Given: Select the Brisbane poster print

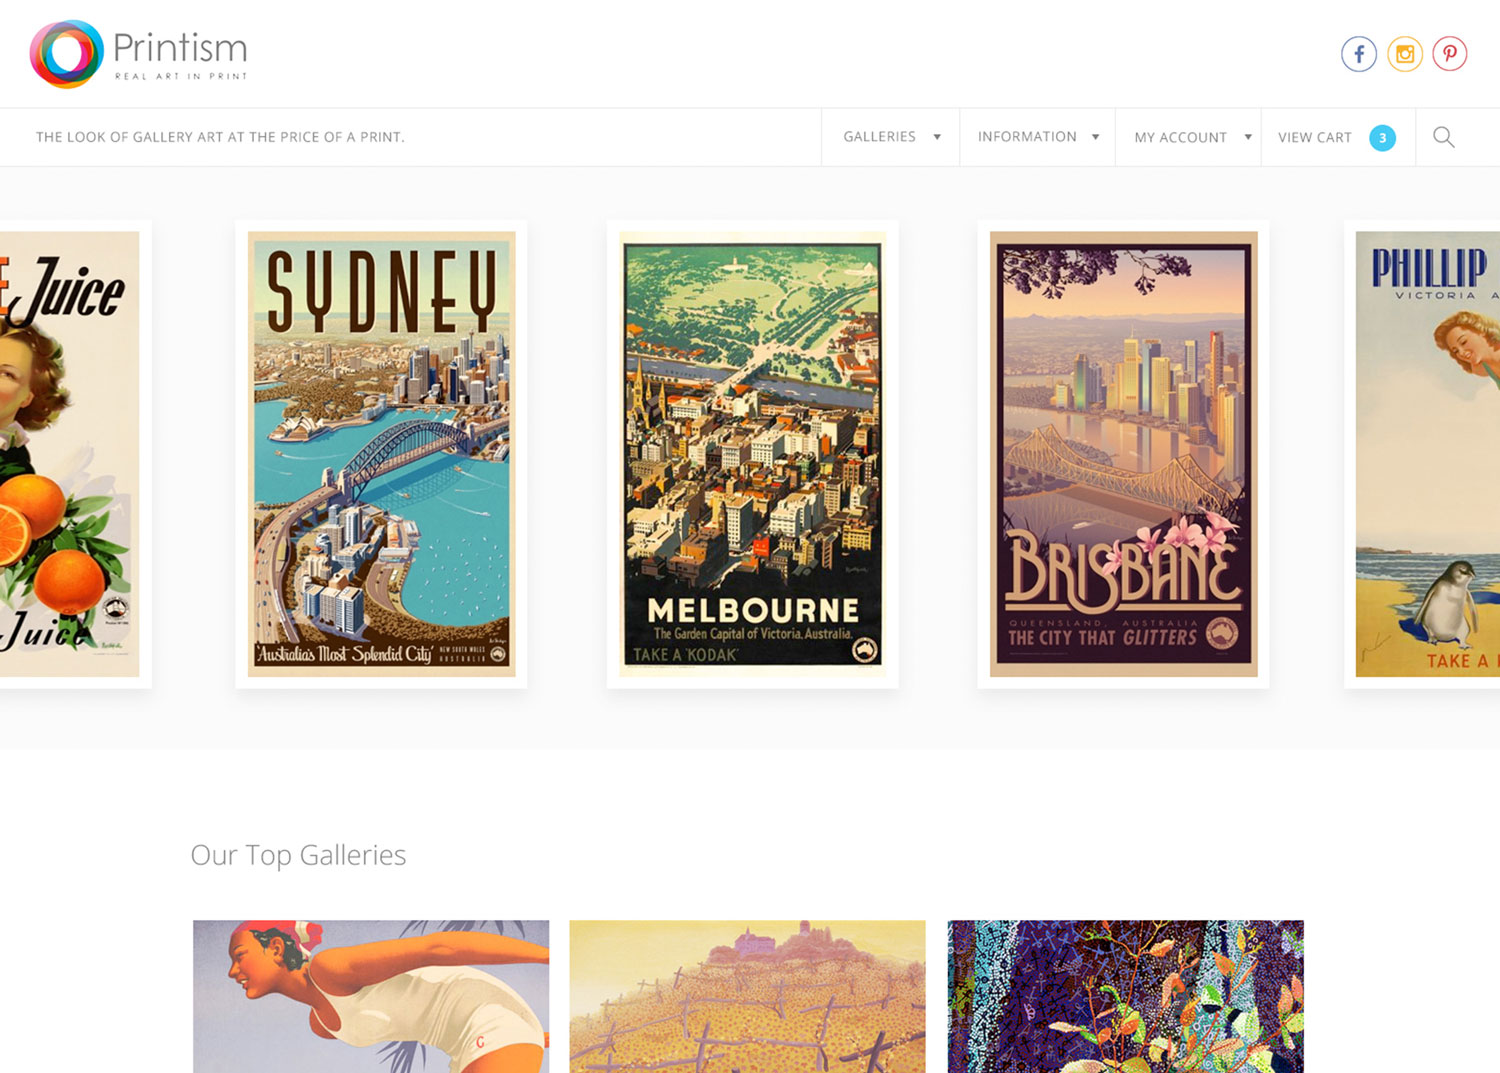Looking at the screenshot, I should coord(1123,454).
